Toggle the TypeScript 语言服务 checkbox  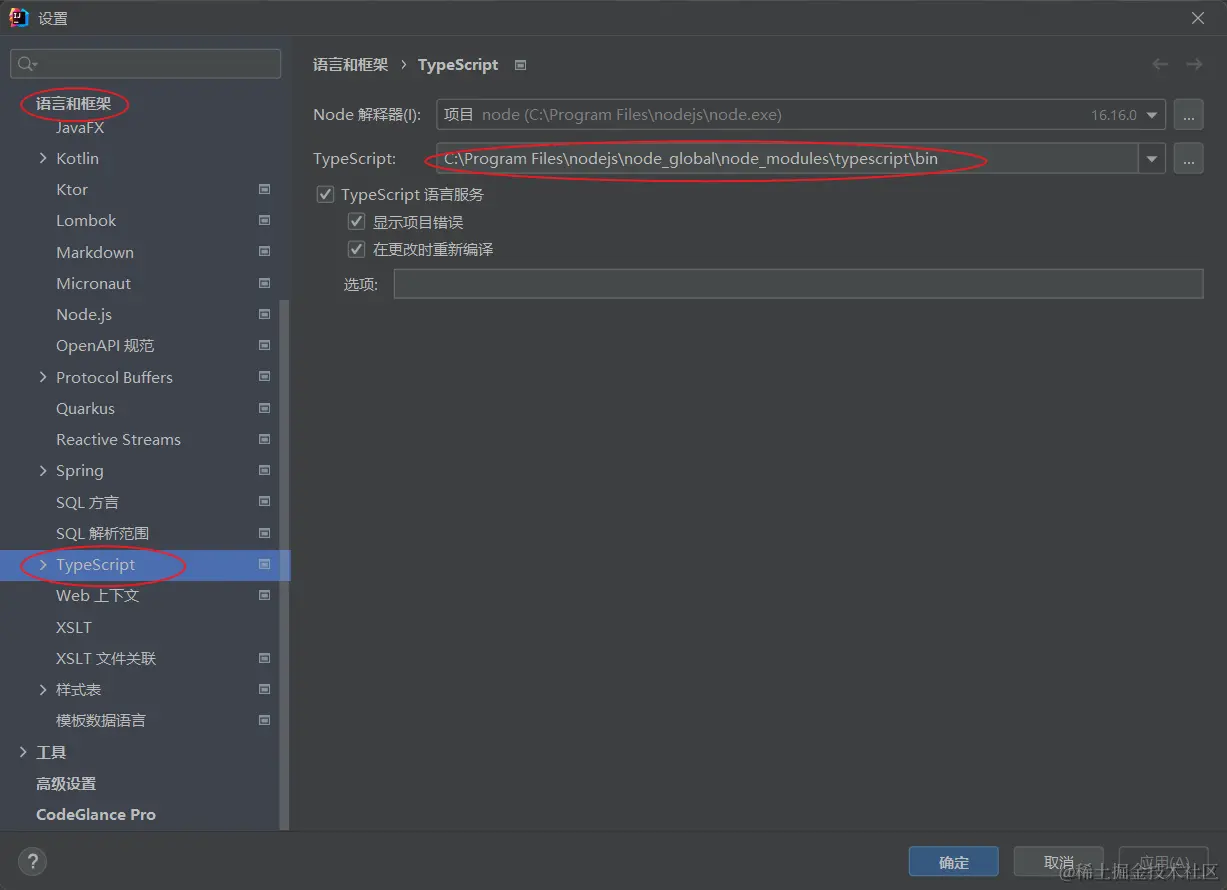click(x=325, y=195)
